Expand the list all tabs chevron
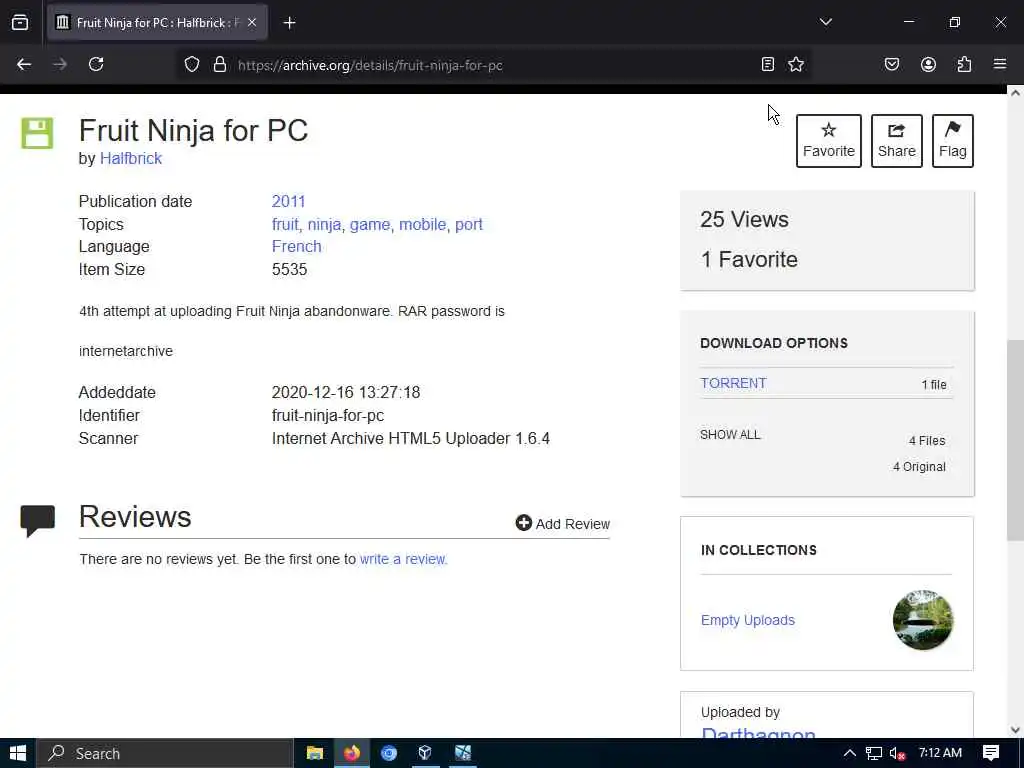Viewport: 1024px width, 768px height. point(825,22)
